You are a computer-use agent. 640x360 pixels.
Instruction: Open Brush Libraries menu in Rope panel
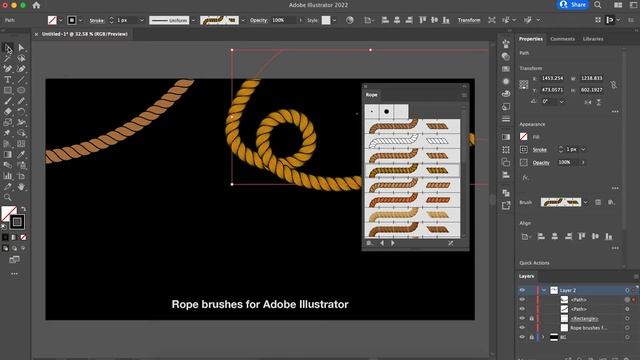(369, 243)
